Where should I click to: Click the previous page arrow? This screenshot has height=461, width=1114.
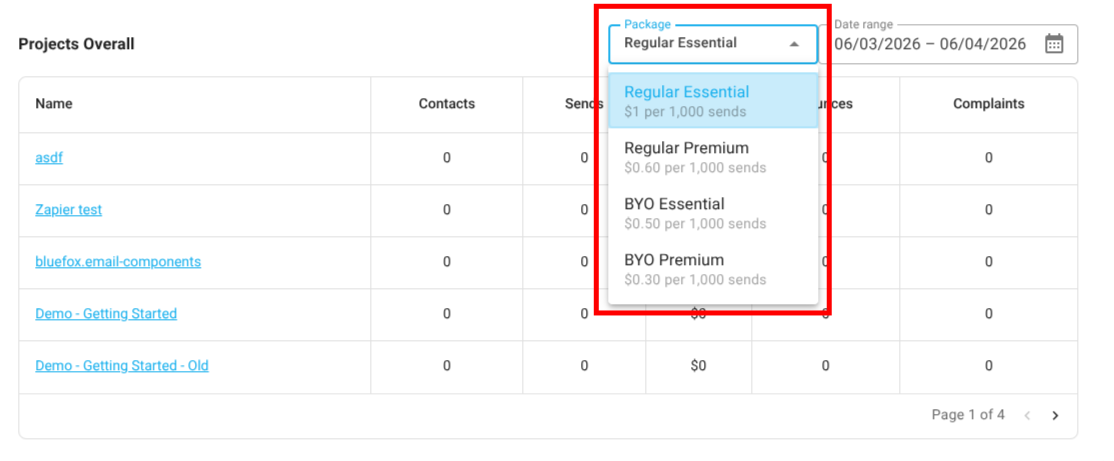click(x=1025, y=415)
